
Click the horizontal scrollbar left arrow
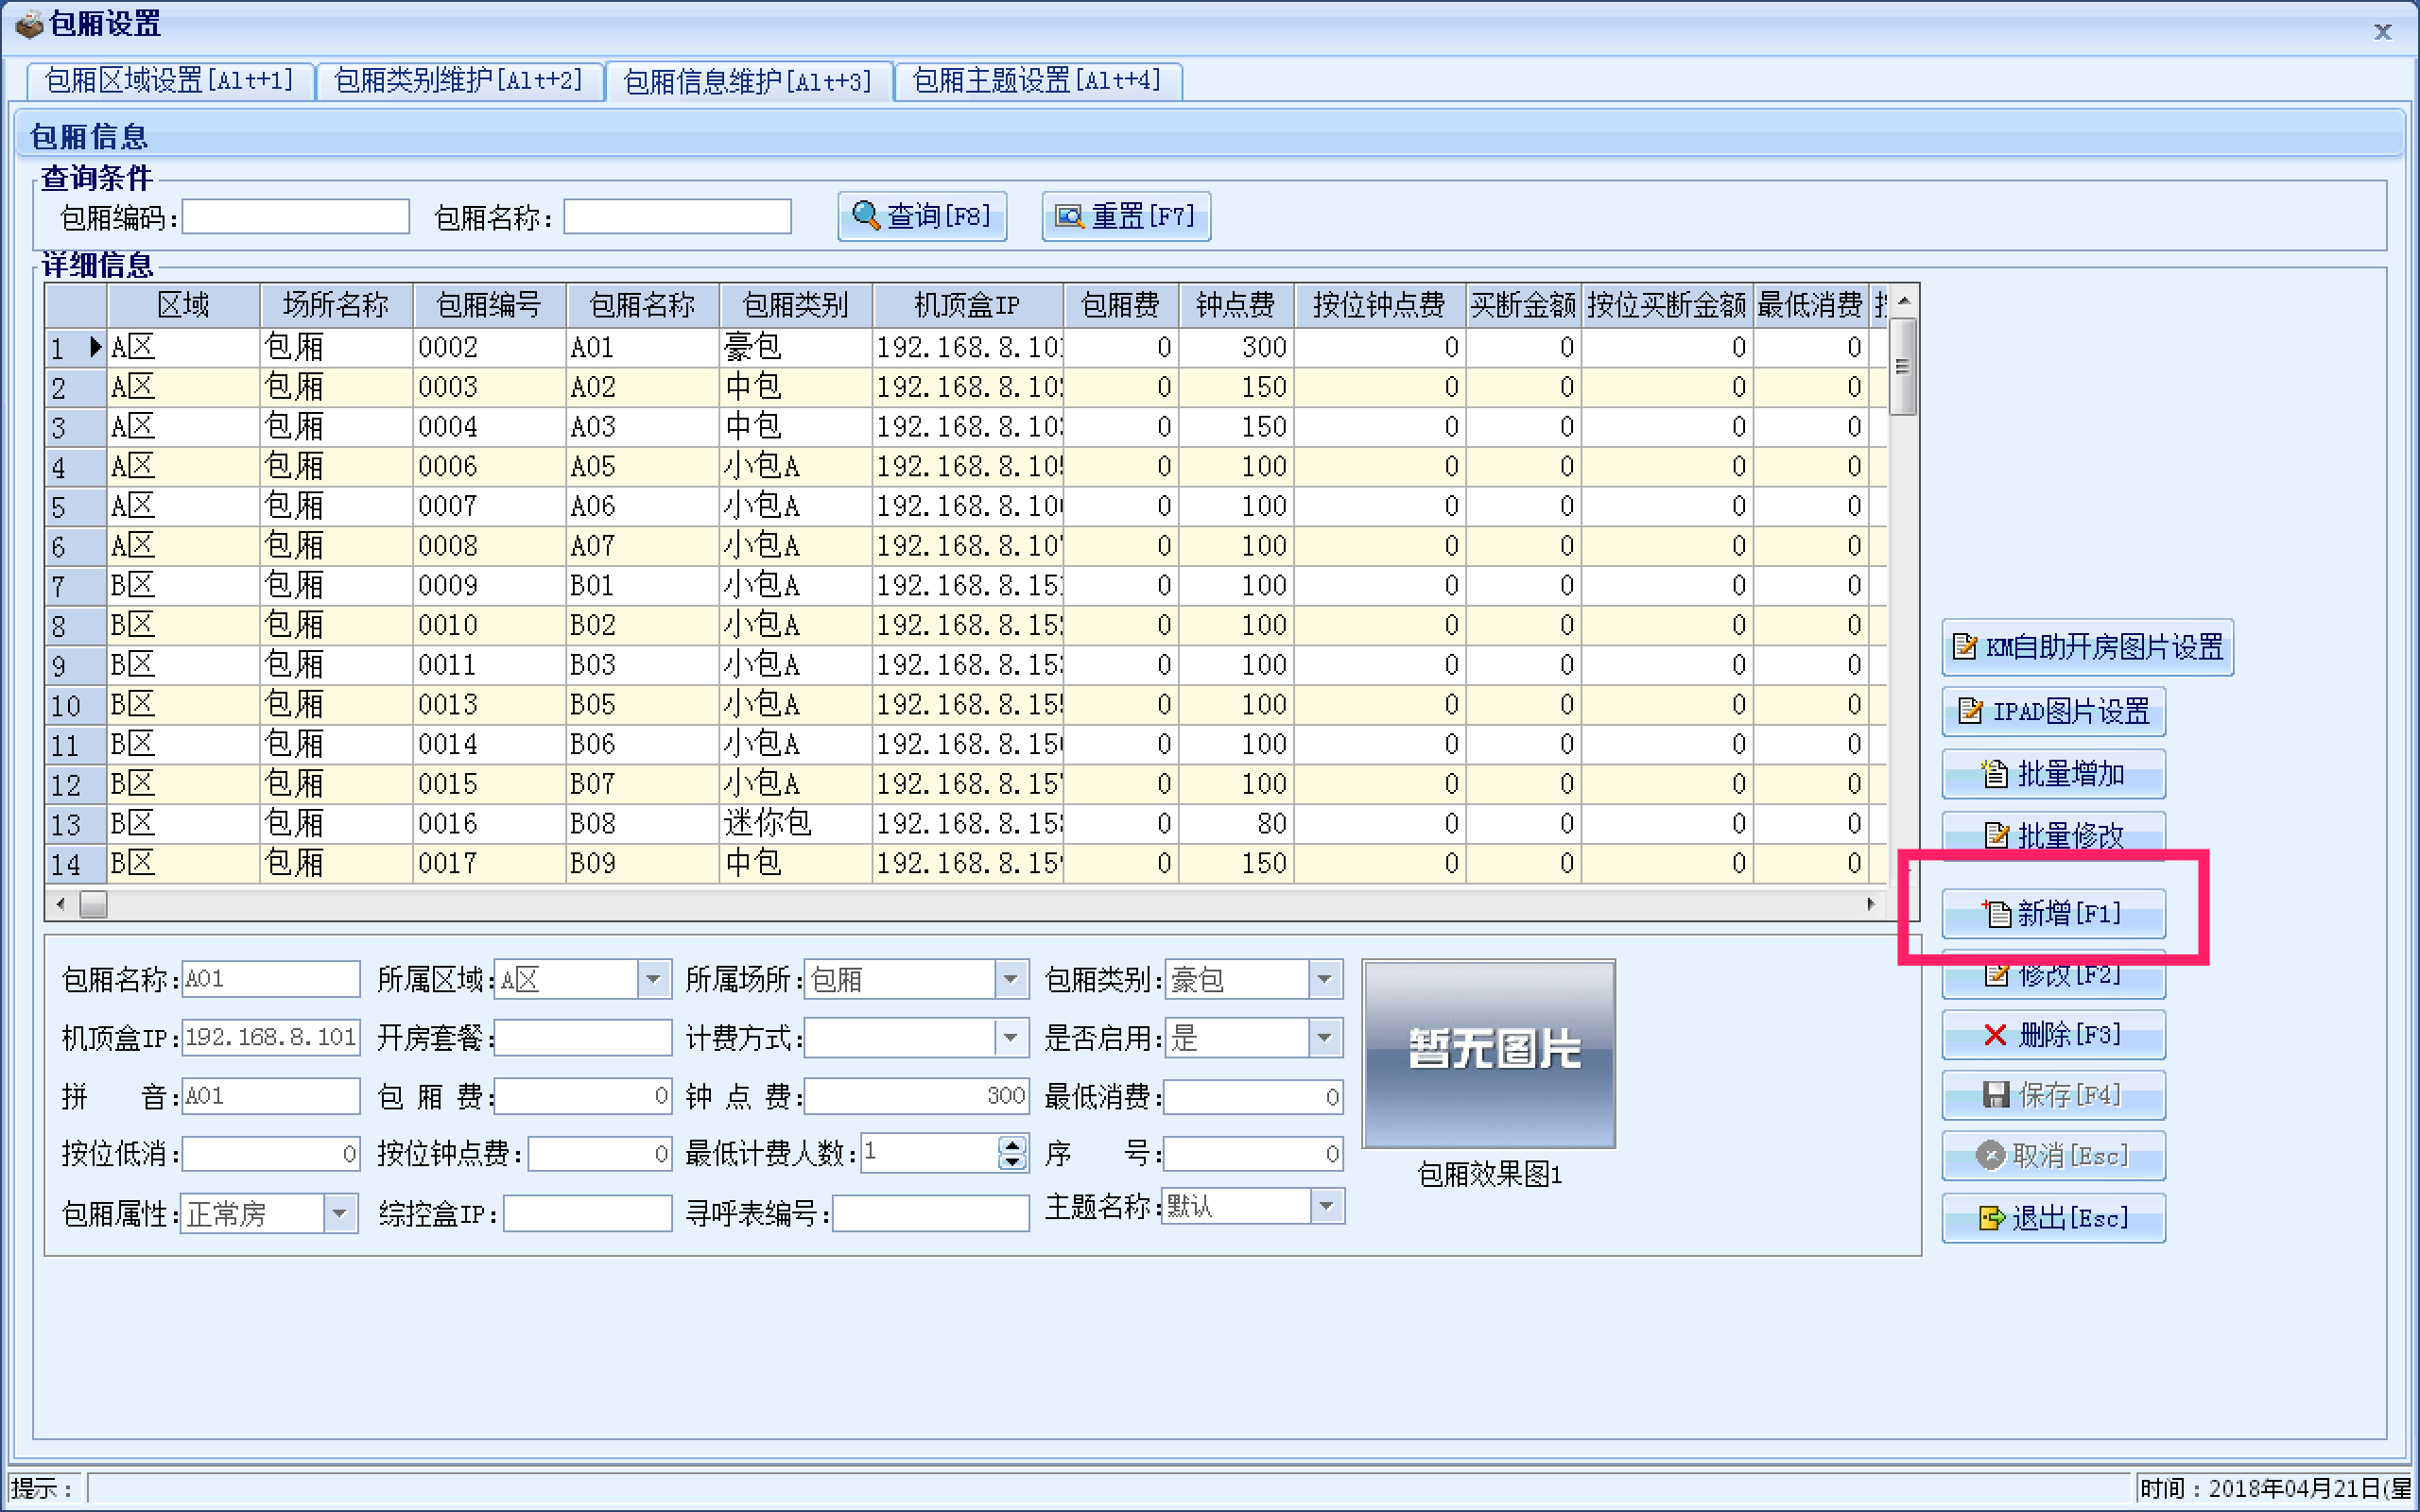(x=61, y=904)
